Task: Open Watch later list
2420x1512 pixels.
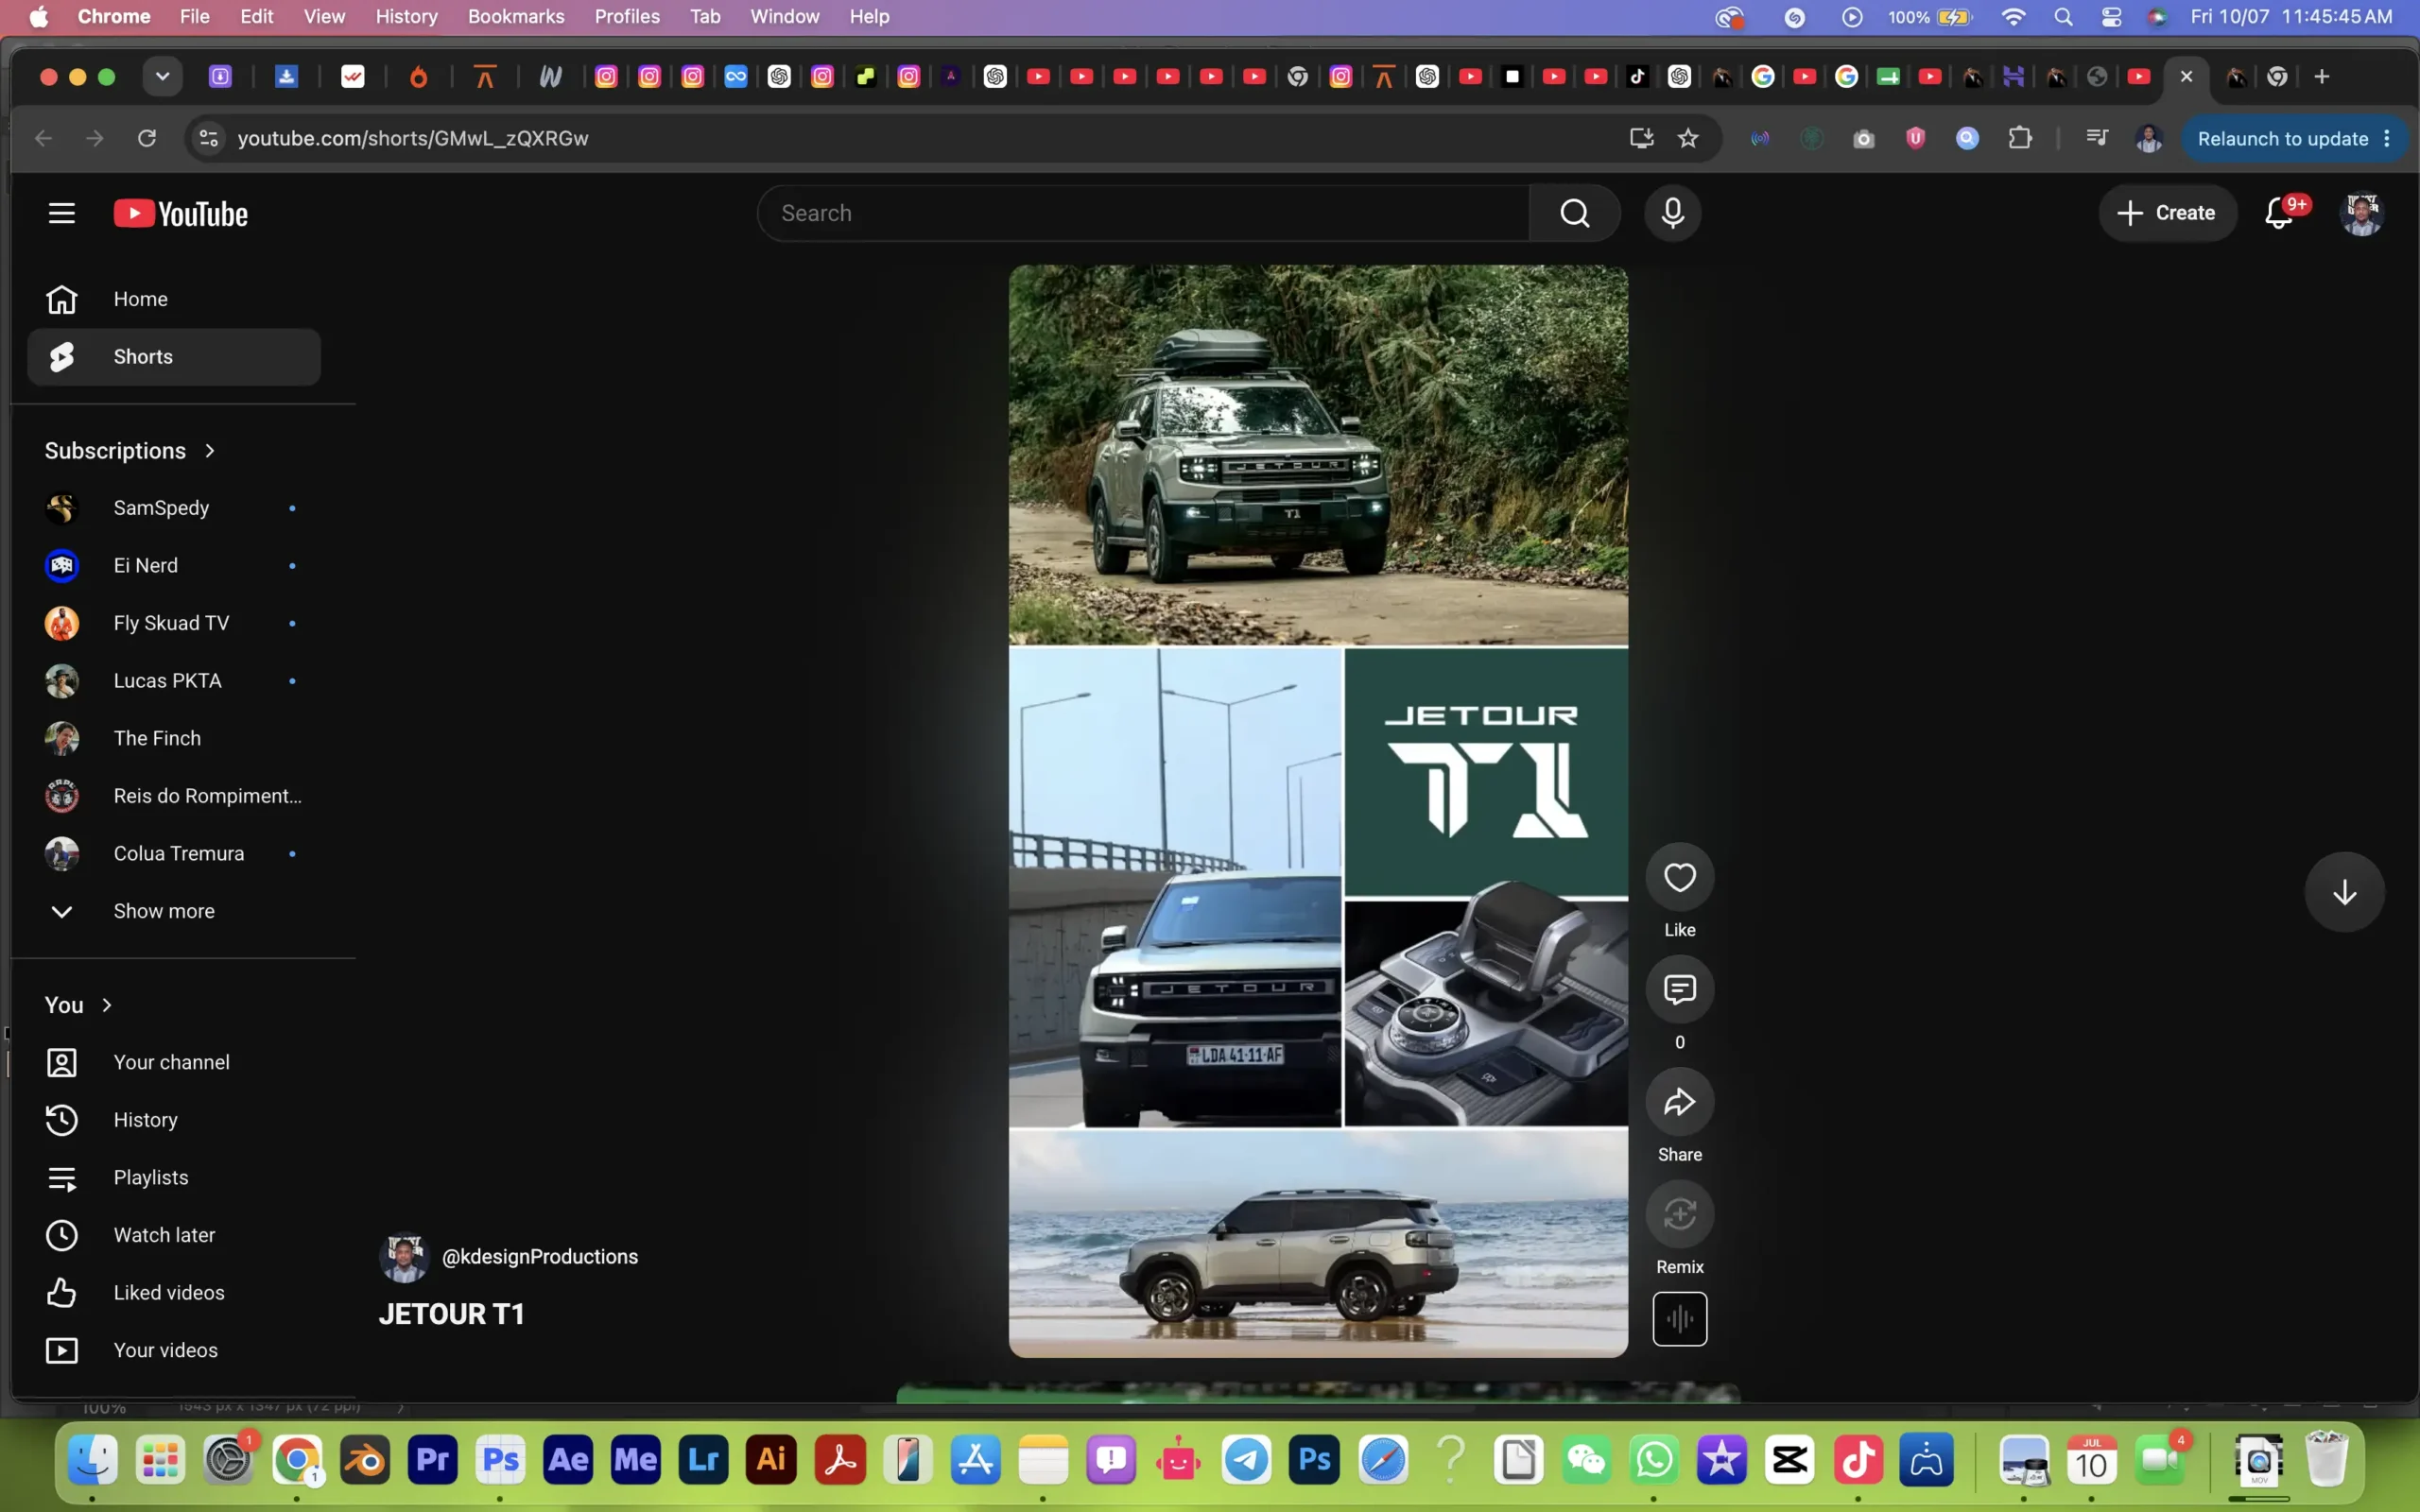Action: pyautogui.click(x=174, y=1235)
